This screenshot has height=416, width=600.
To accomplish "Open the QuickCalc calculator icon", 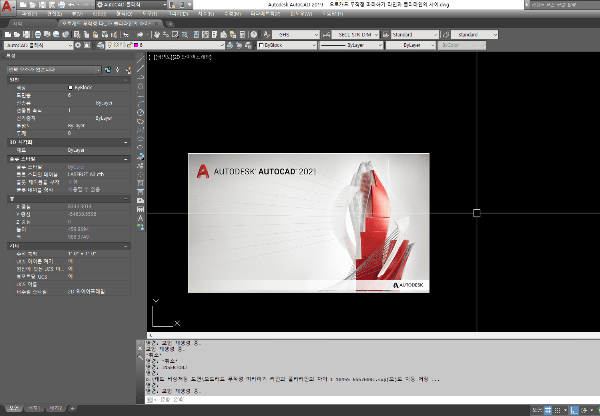I will click(242, 34).
